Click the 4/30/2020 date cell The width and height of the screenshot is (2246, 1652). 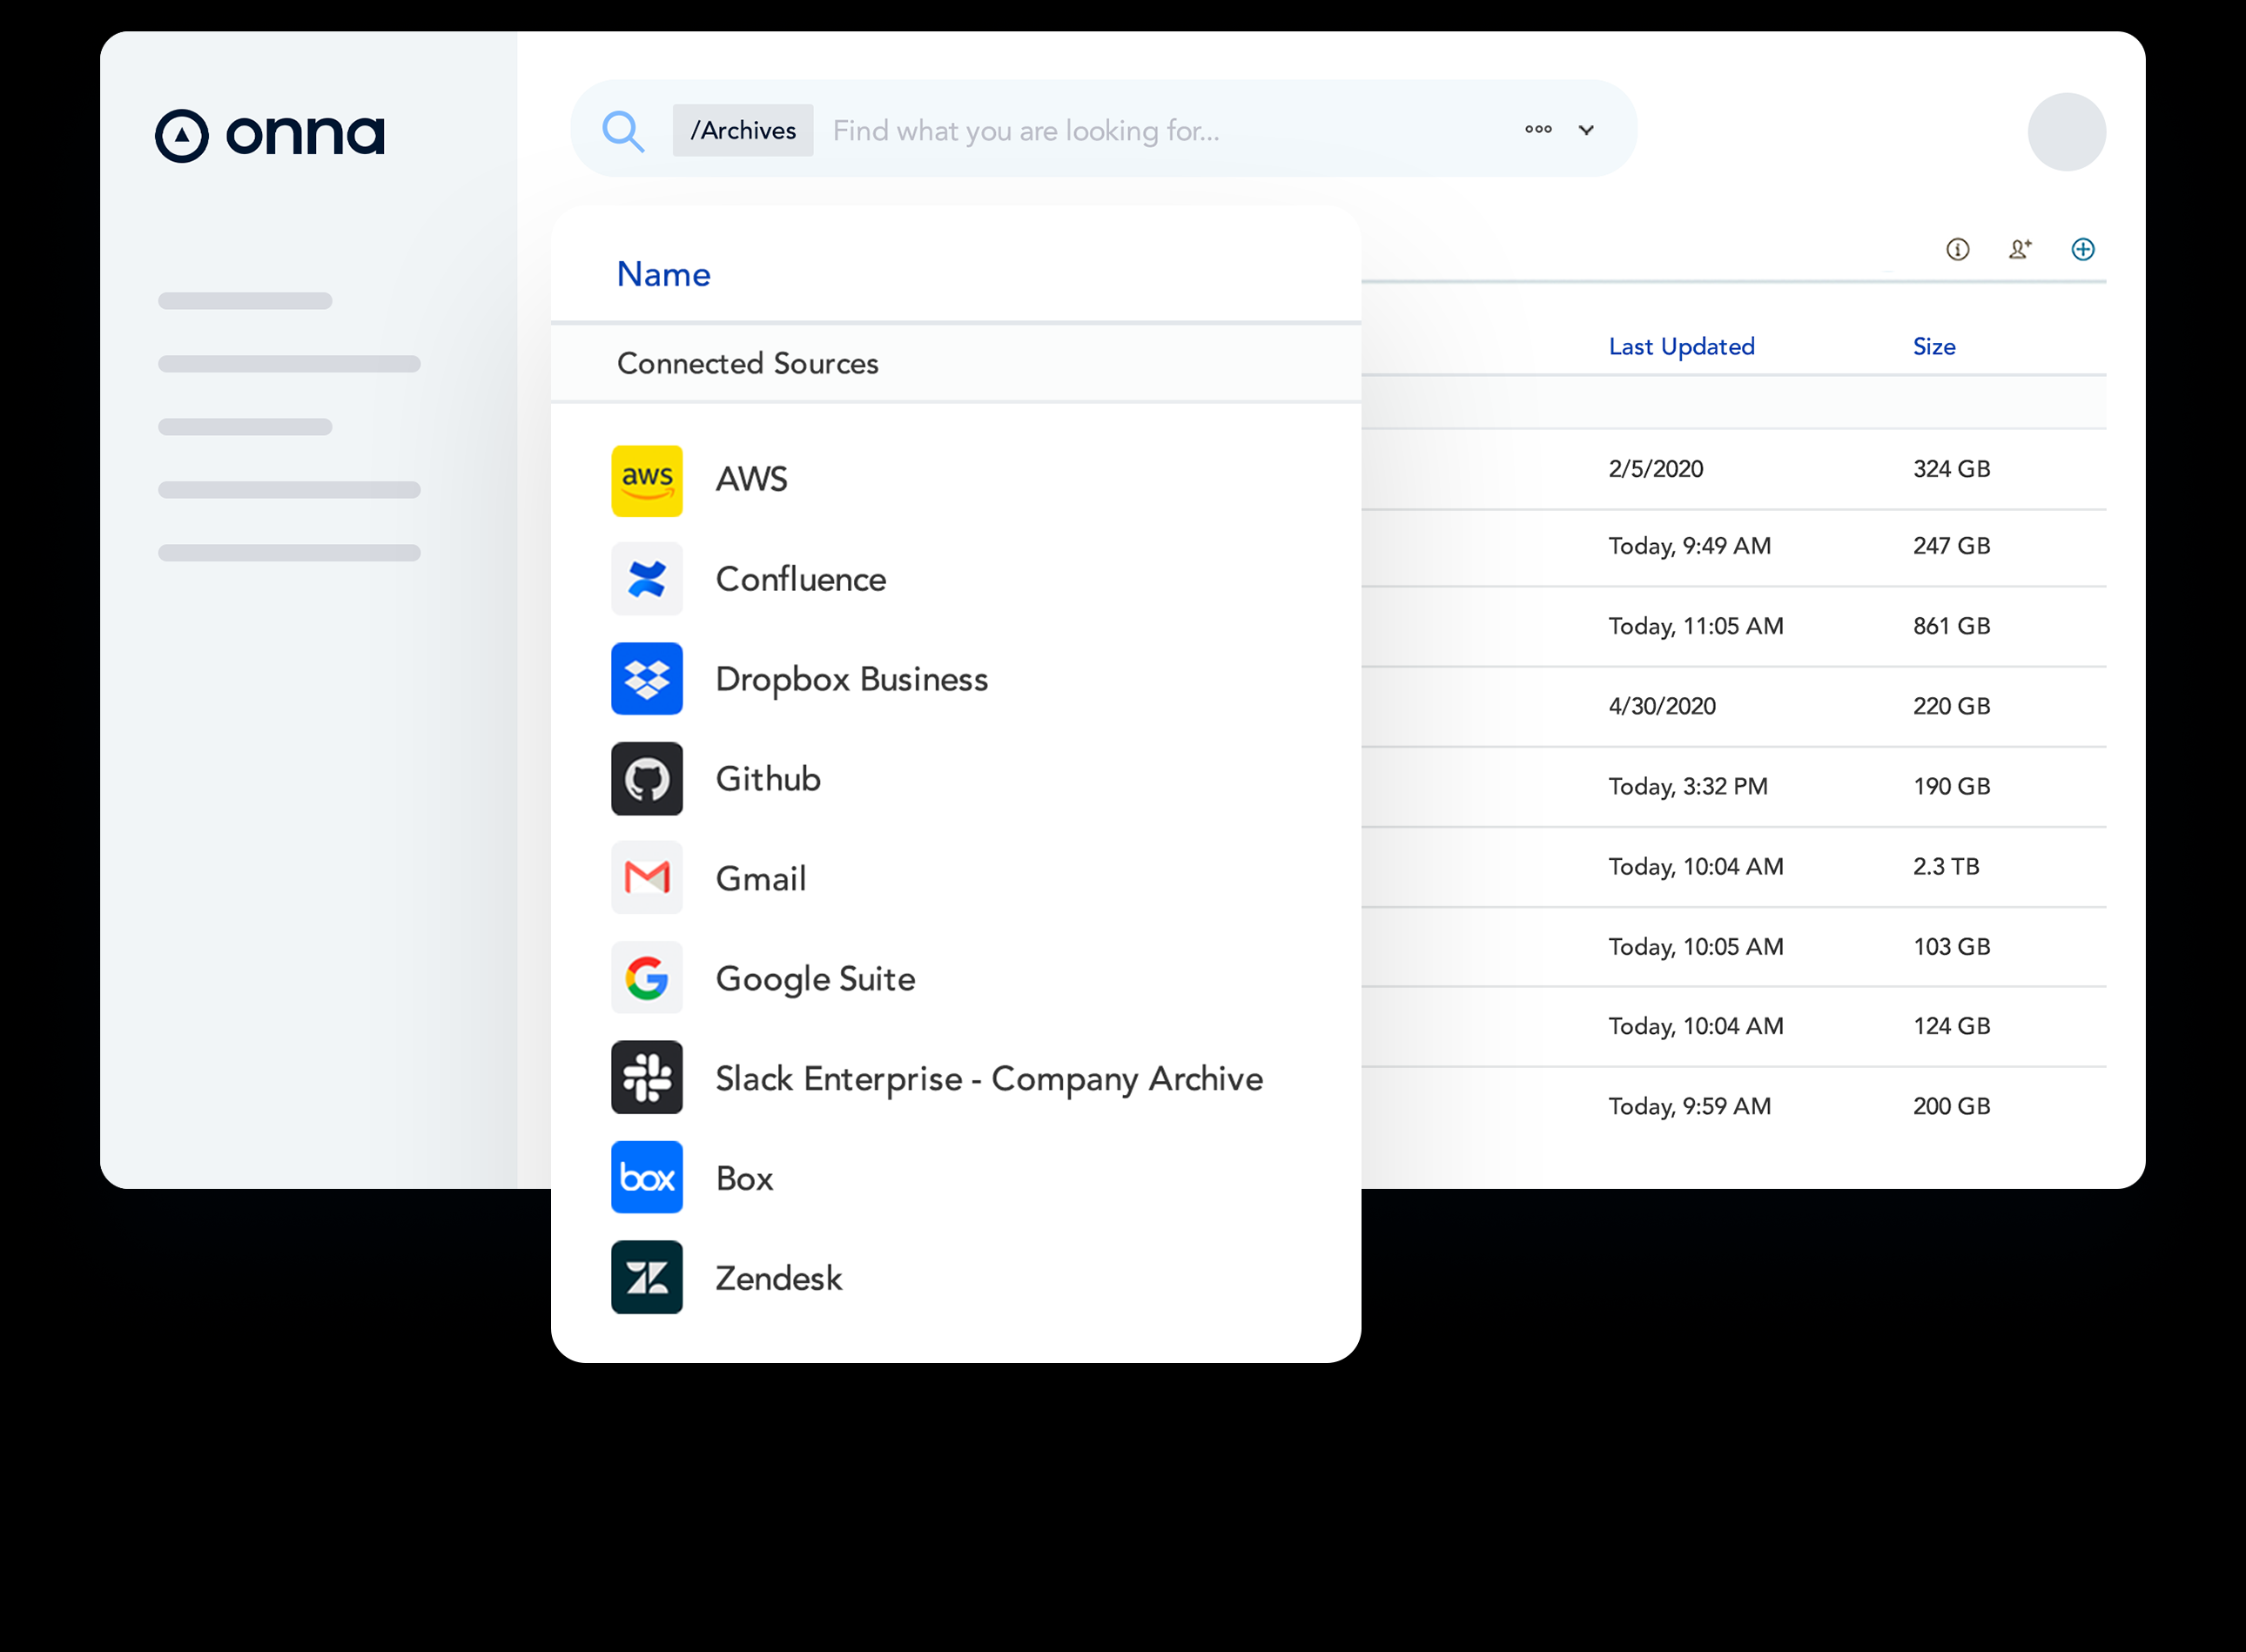click(1662, 706)
